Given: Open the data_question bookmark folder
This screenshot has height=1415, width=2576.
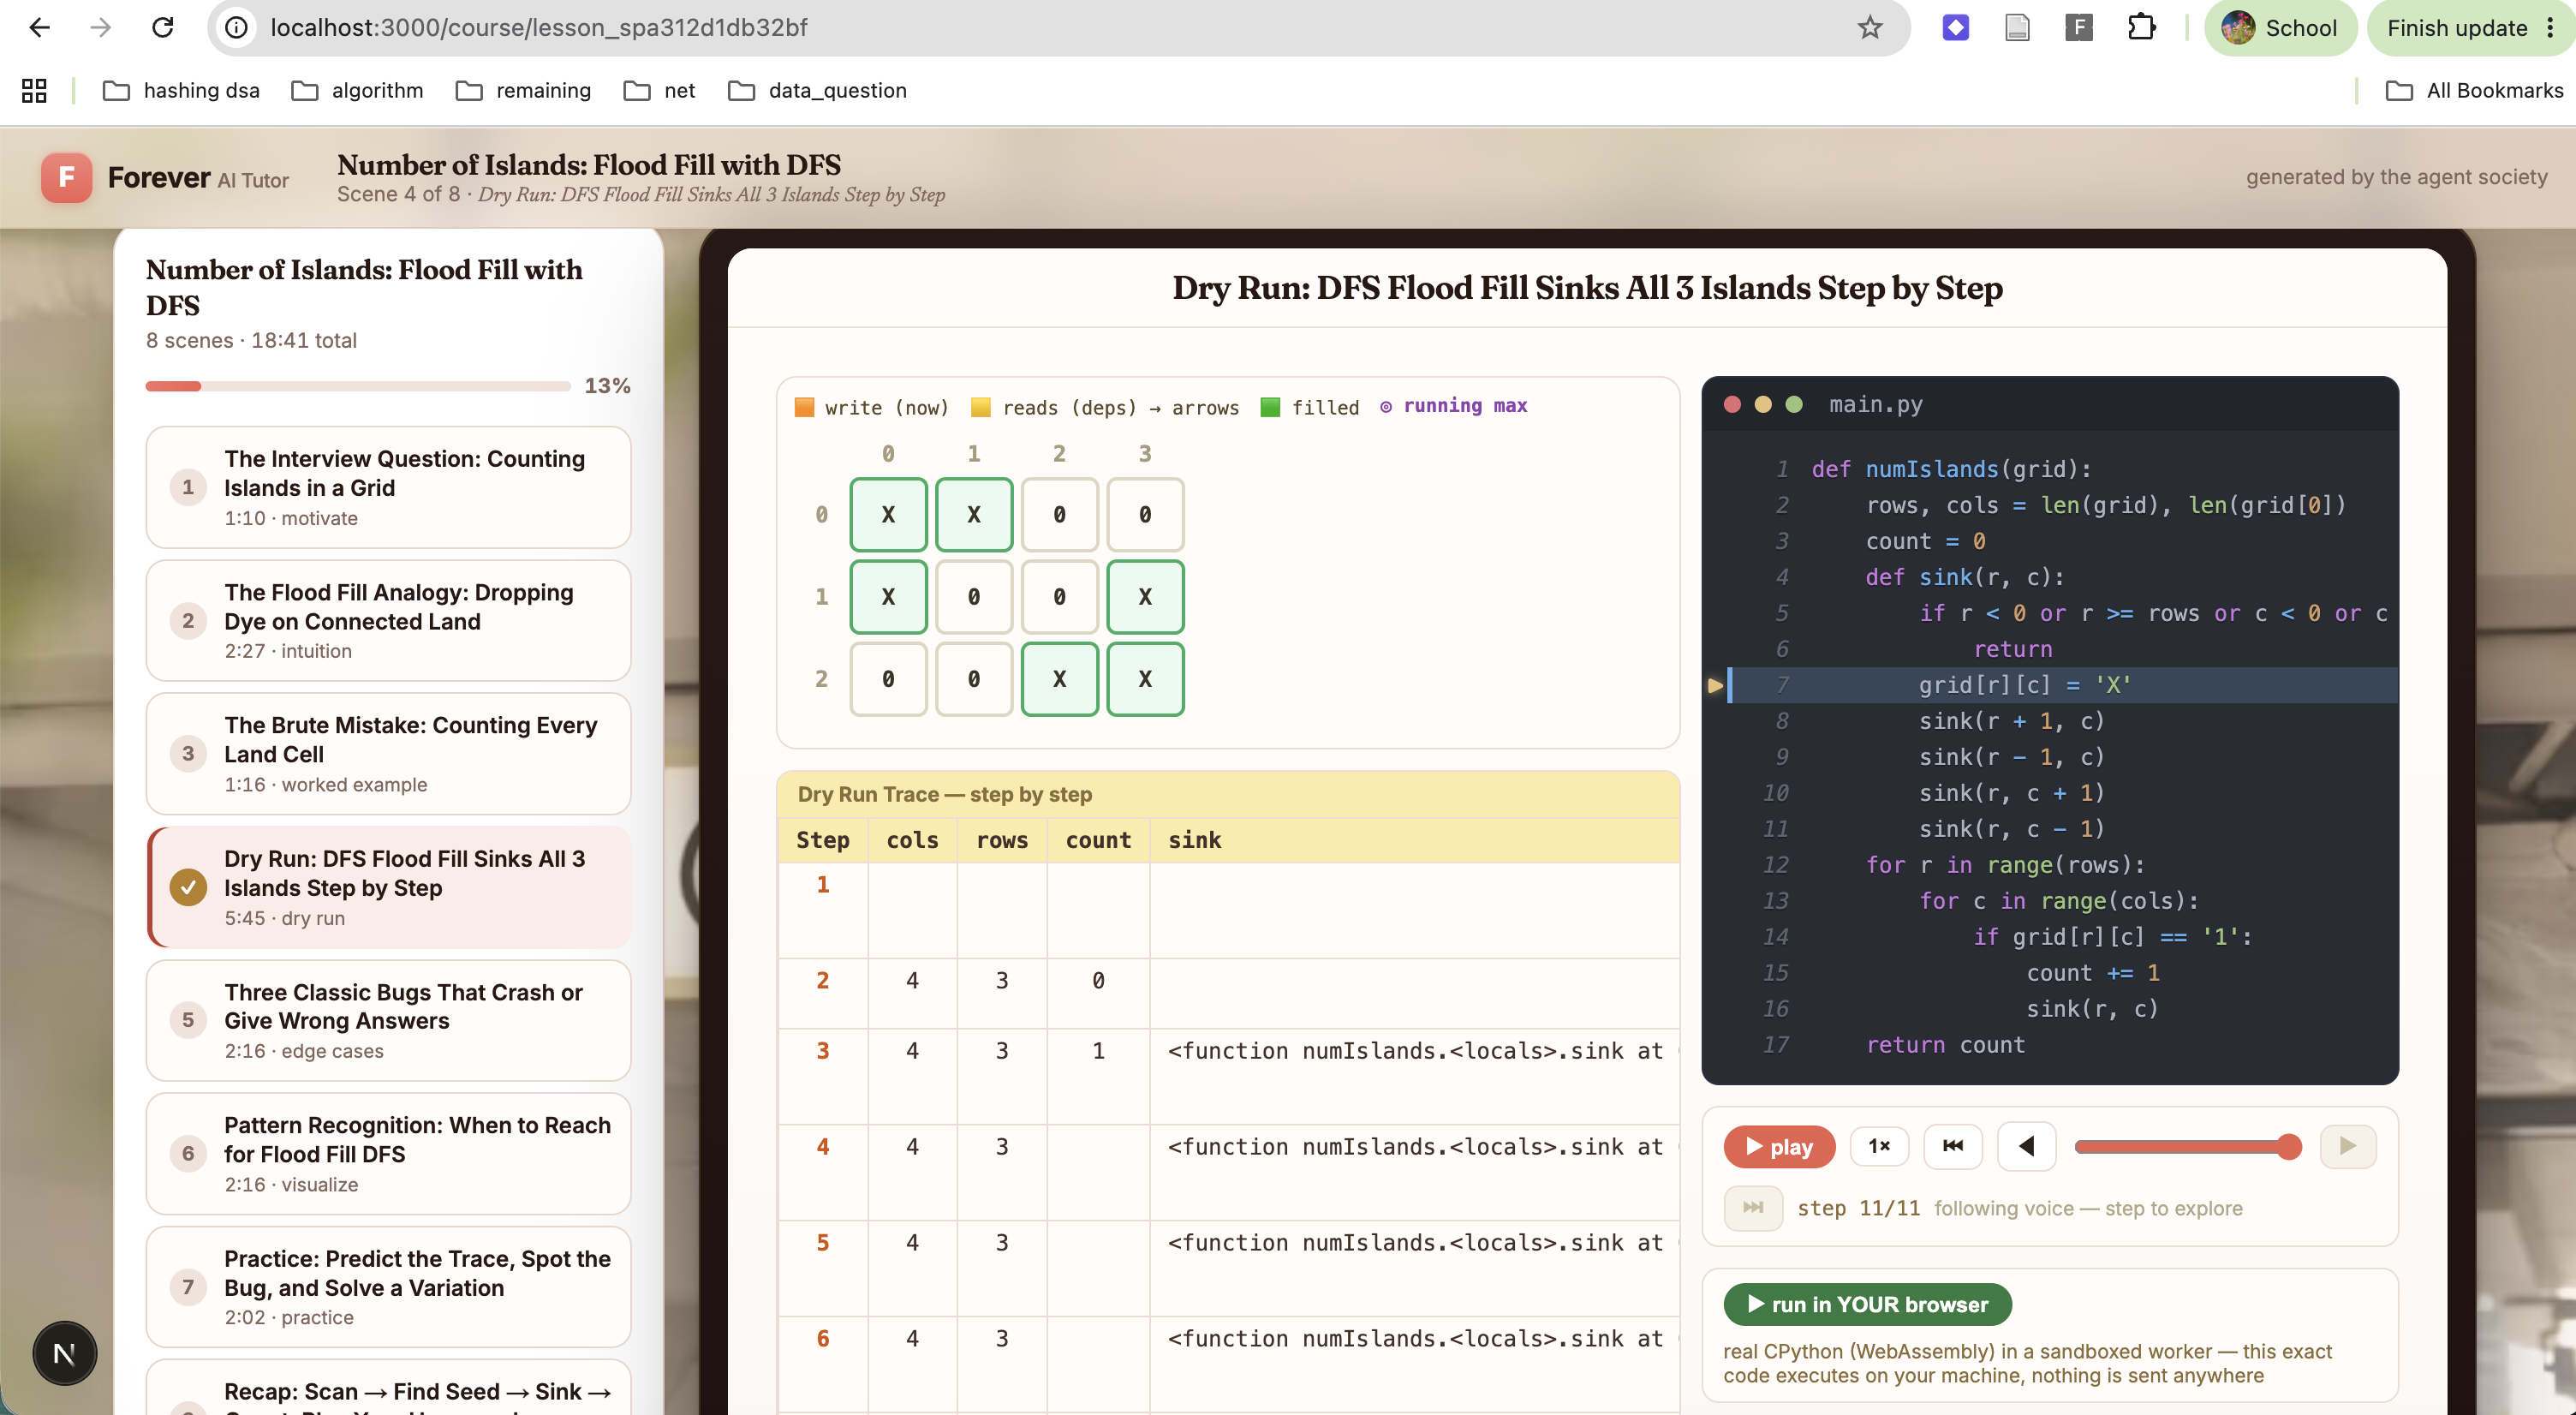Looking at the screenshot, I should click(x=817, y=90).
